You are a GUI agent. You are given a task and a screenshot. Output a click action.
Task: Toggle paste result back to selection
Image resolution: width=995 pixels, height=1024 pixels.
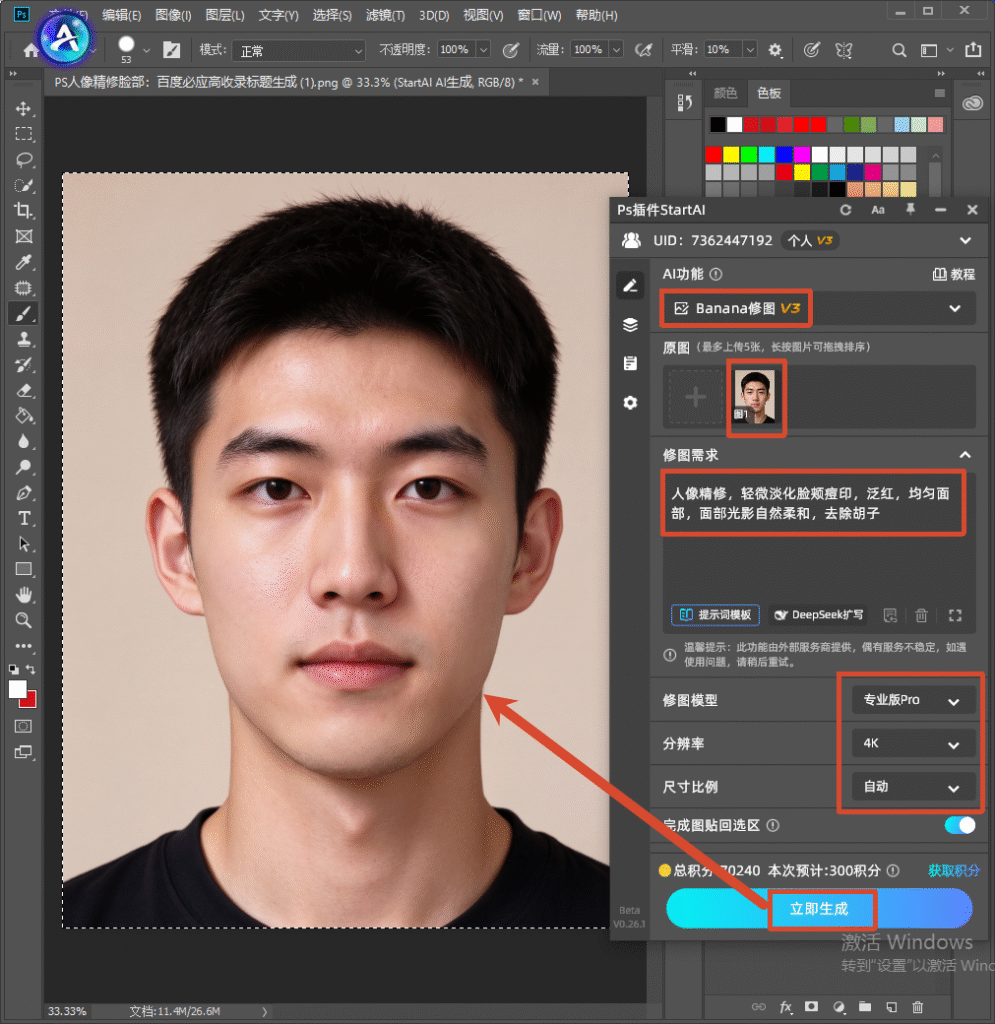pos(960,825)
